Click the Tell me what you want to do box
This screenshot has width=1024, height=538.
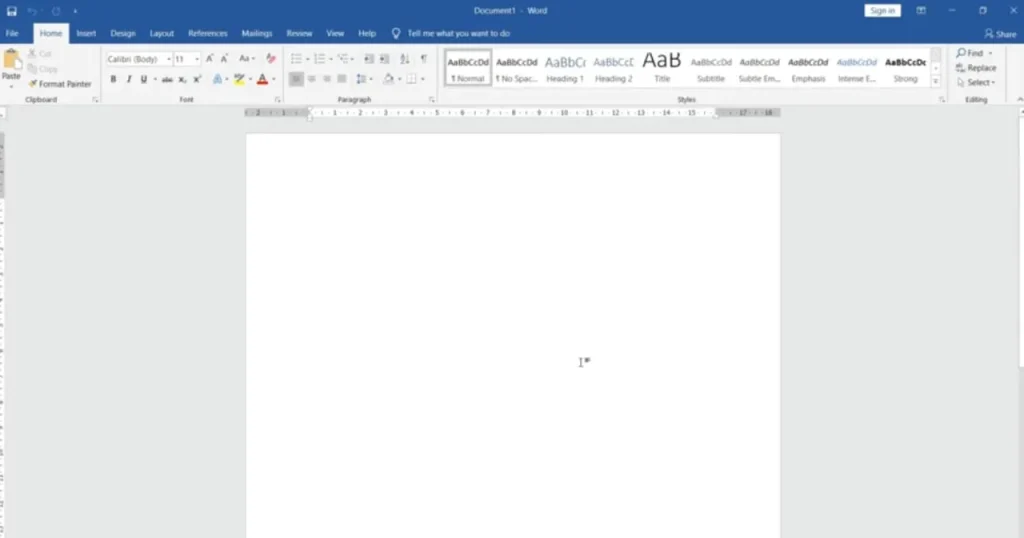(x=451, y=33)
